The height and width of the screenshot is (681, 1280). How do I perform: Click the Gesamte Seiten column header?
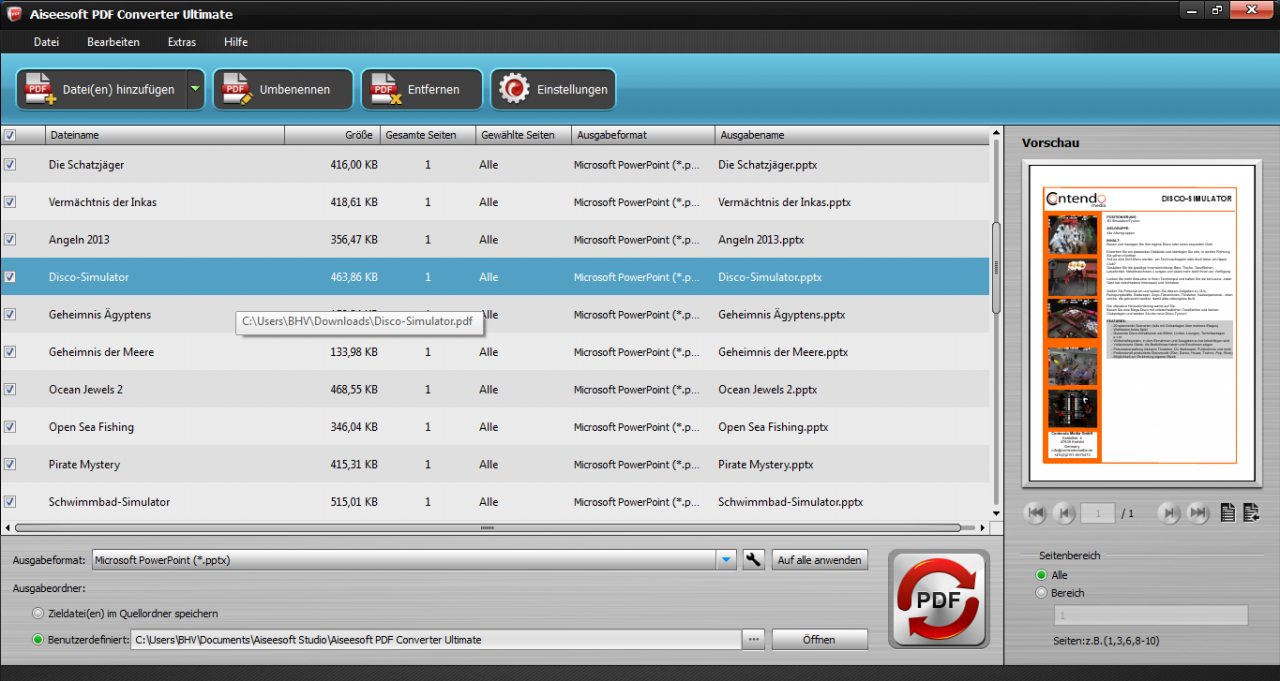pos(428,135)
